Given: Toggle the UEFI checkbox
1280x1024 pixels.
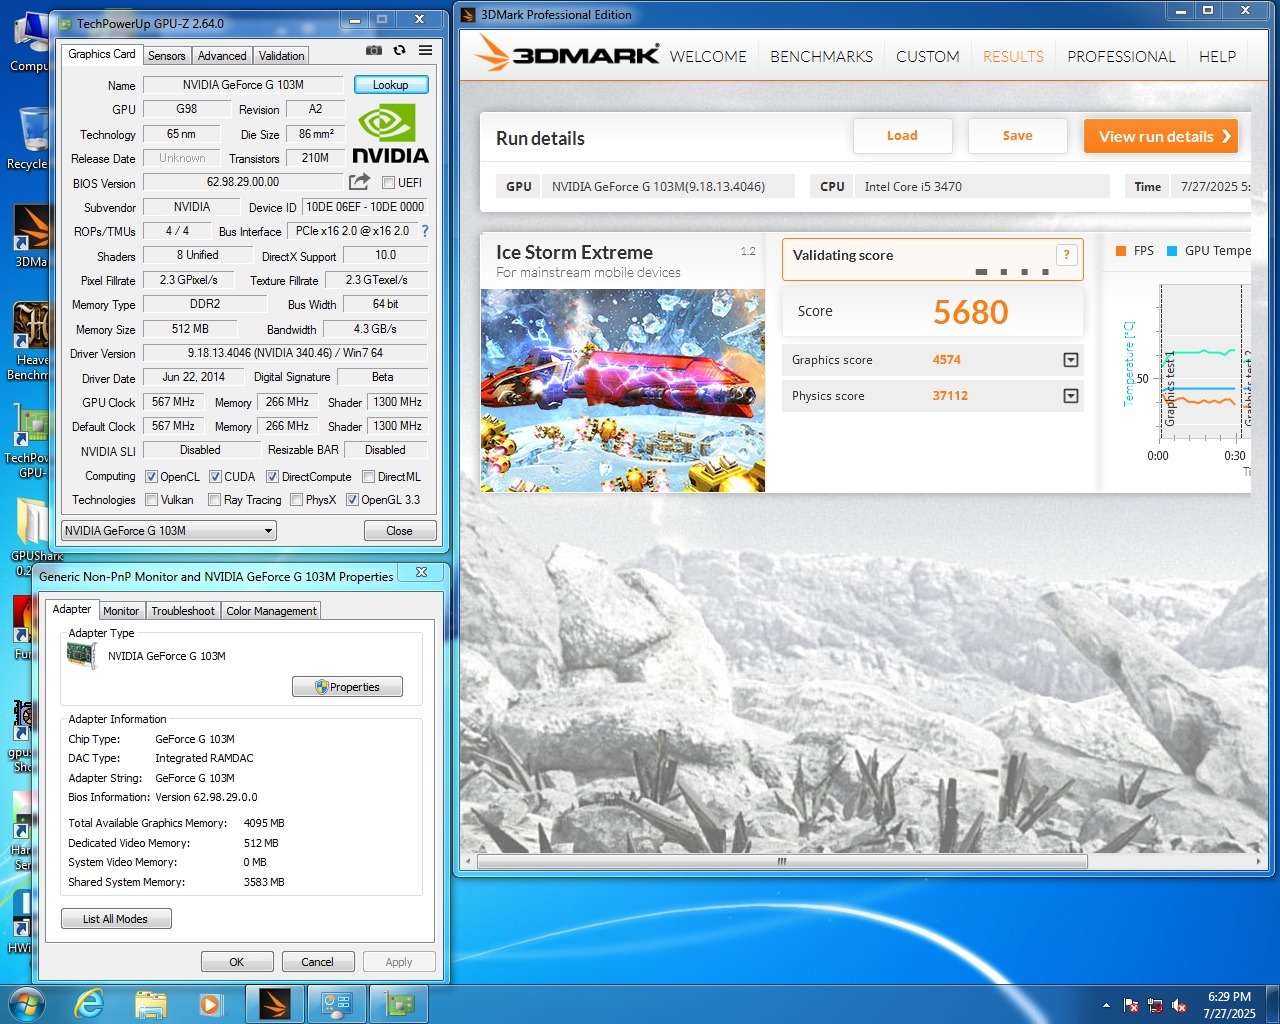Looking at the screenshot, I should 389,183.
